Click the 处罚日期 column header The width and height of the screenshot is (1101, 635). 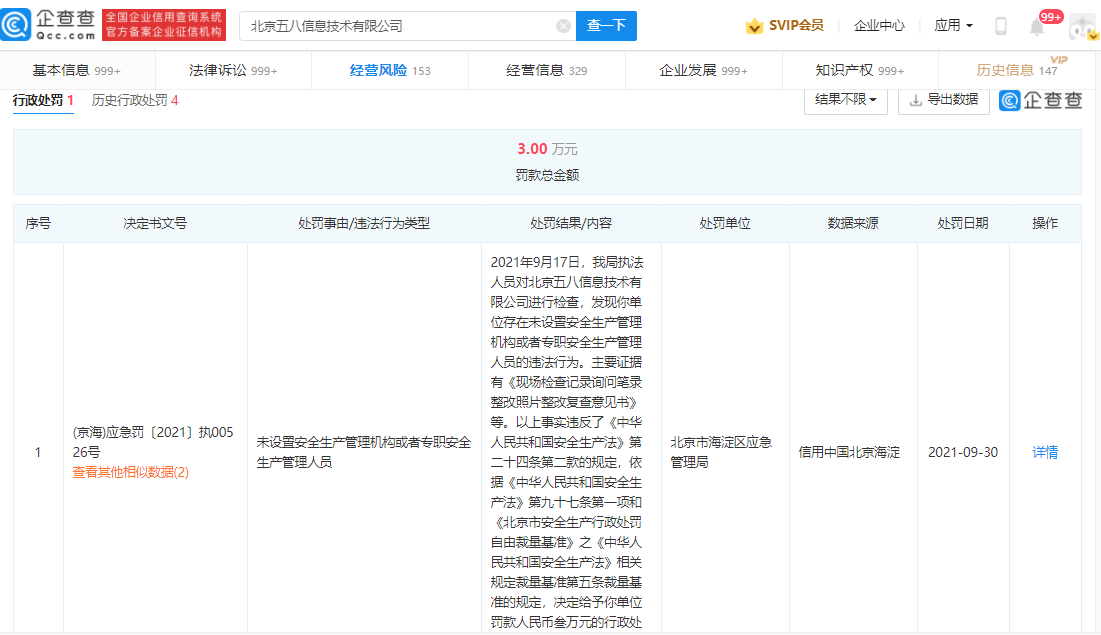[963, 223]
